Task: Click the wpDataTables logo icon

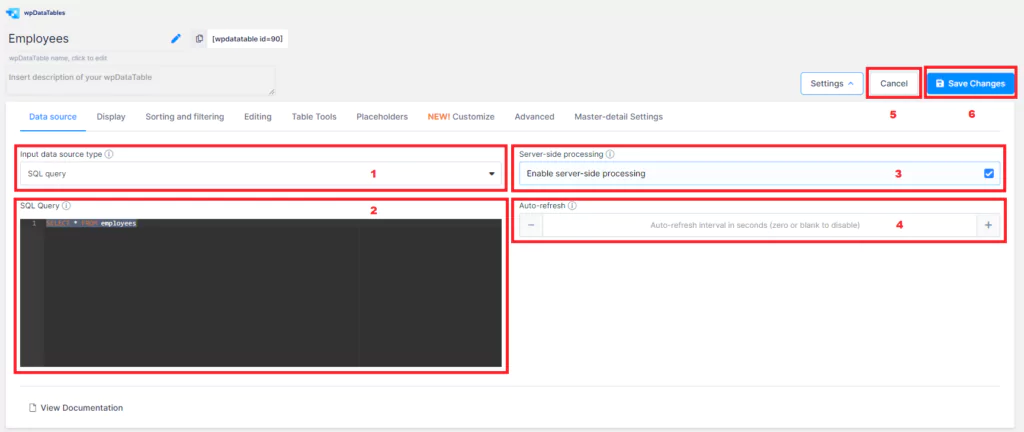Action: (12, 12)
